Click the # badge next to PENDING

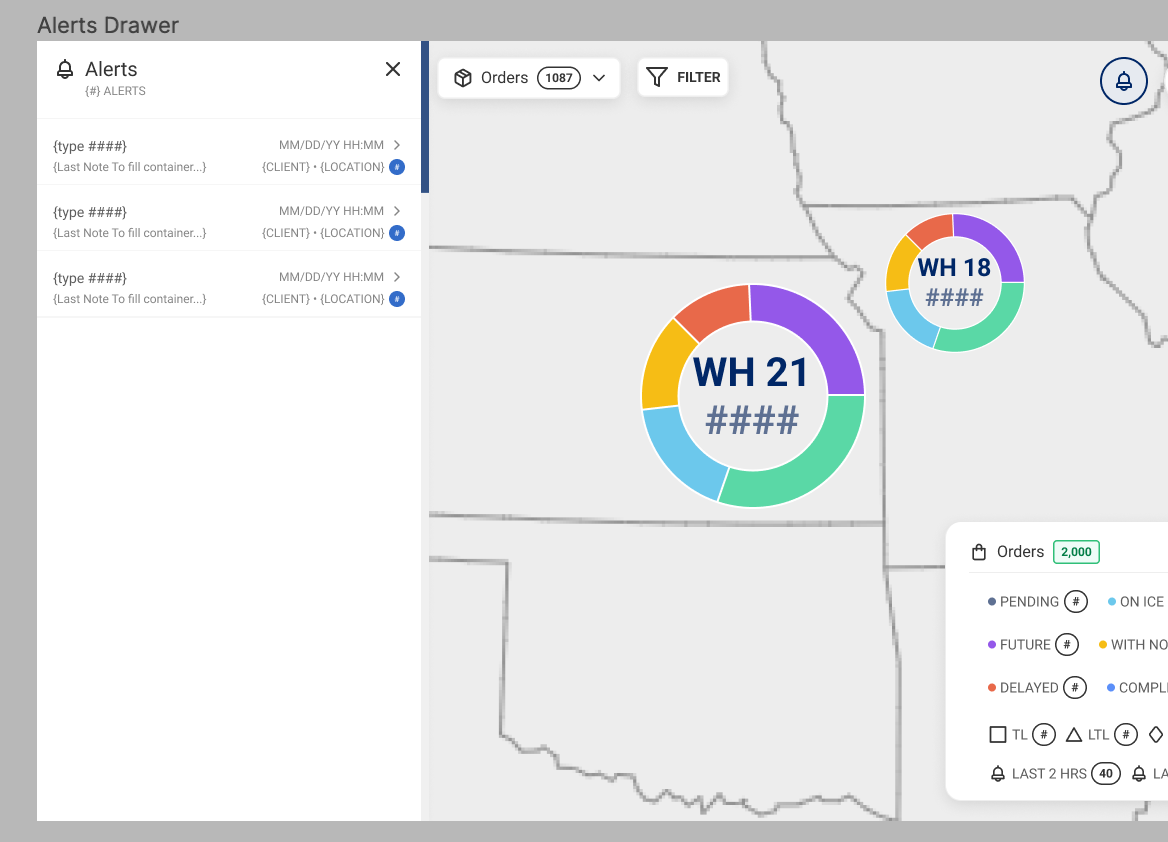1076,601
